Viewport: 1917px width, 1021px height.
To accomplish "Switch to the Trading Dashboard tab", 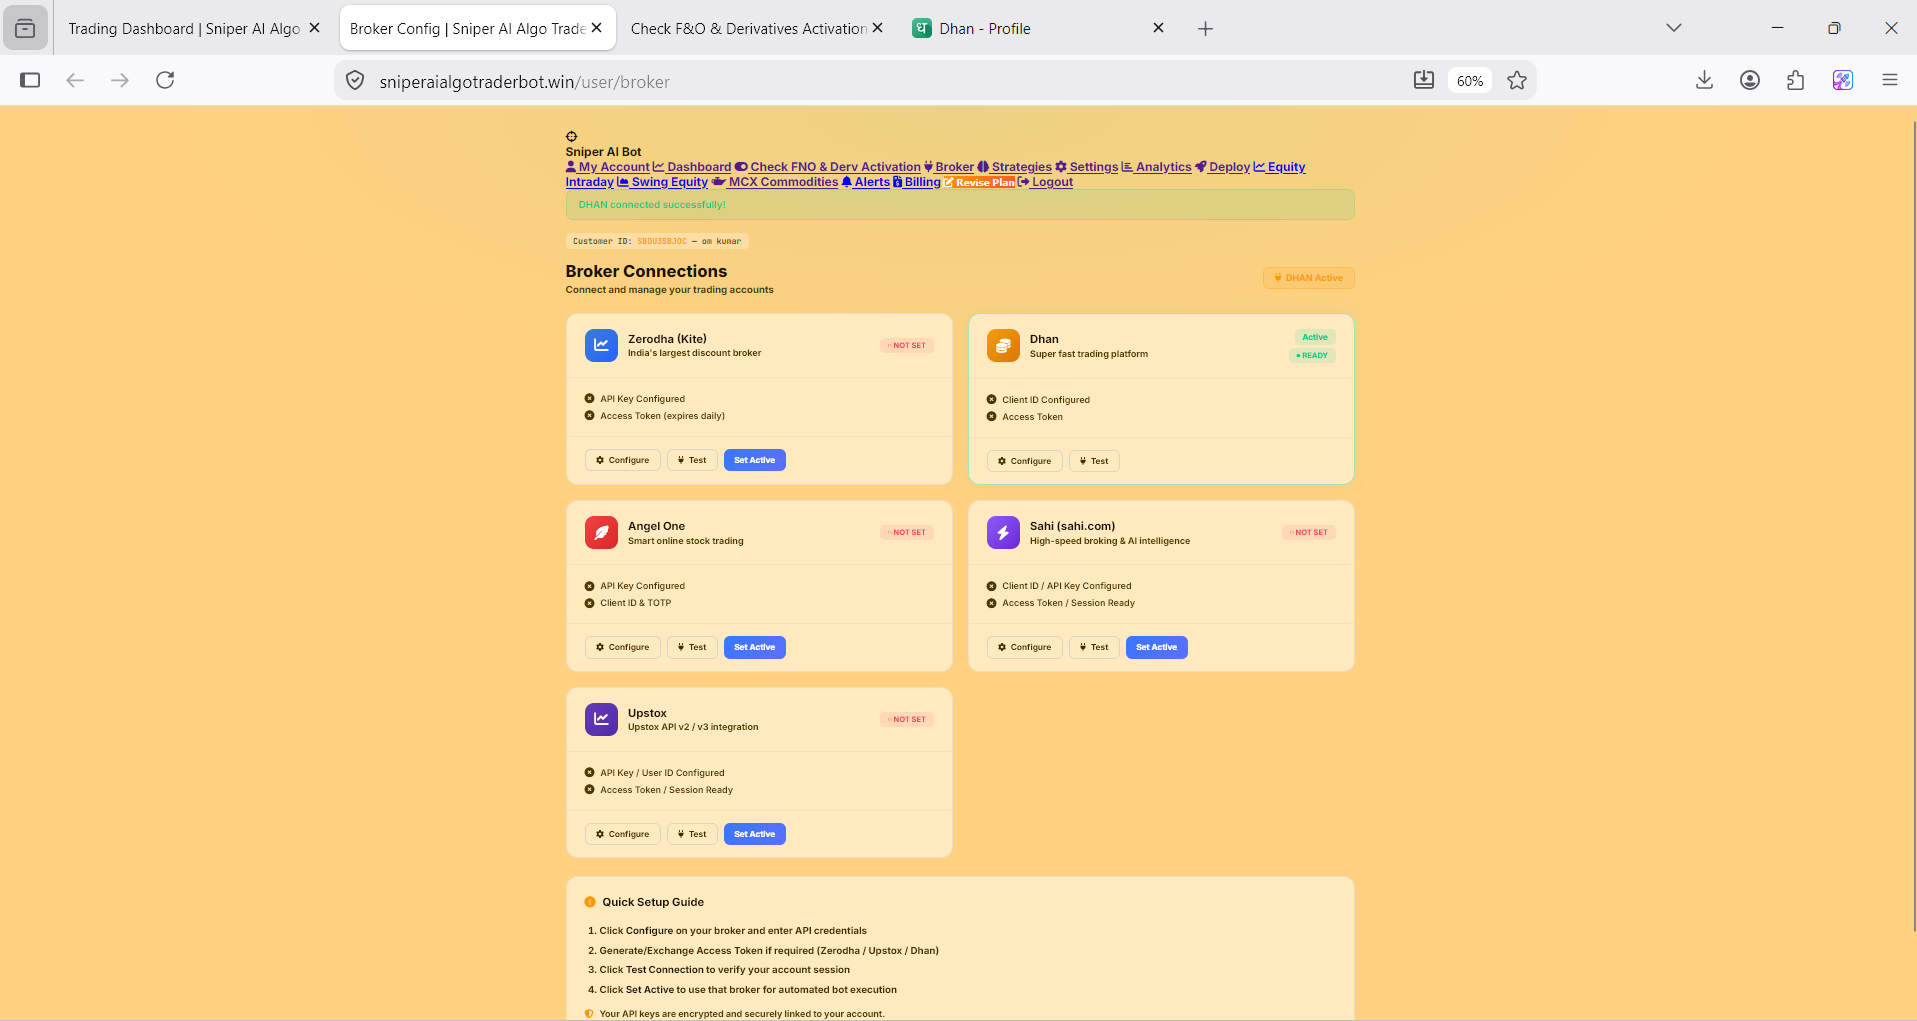I will (x=184, y=29).
